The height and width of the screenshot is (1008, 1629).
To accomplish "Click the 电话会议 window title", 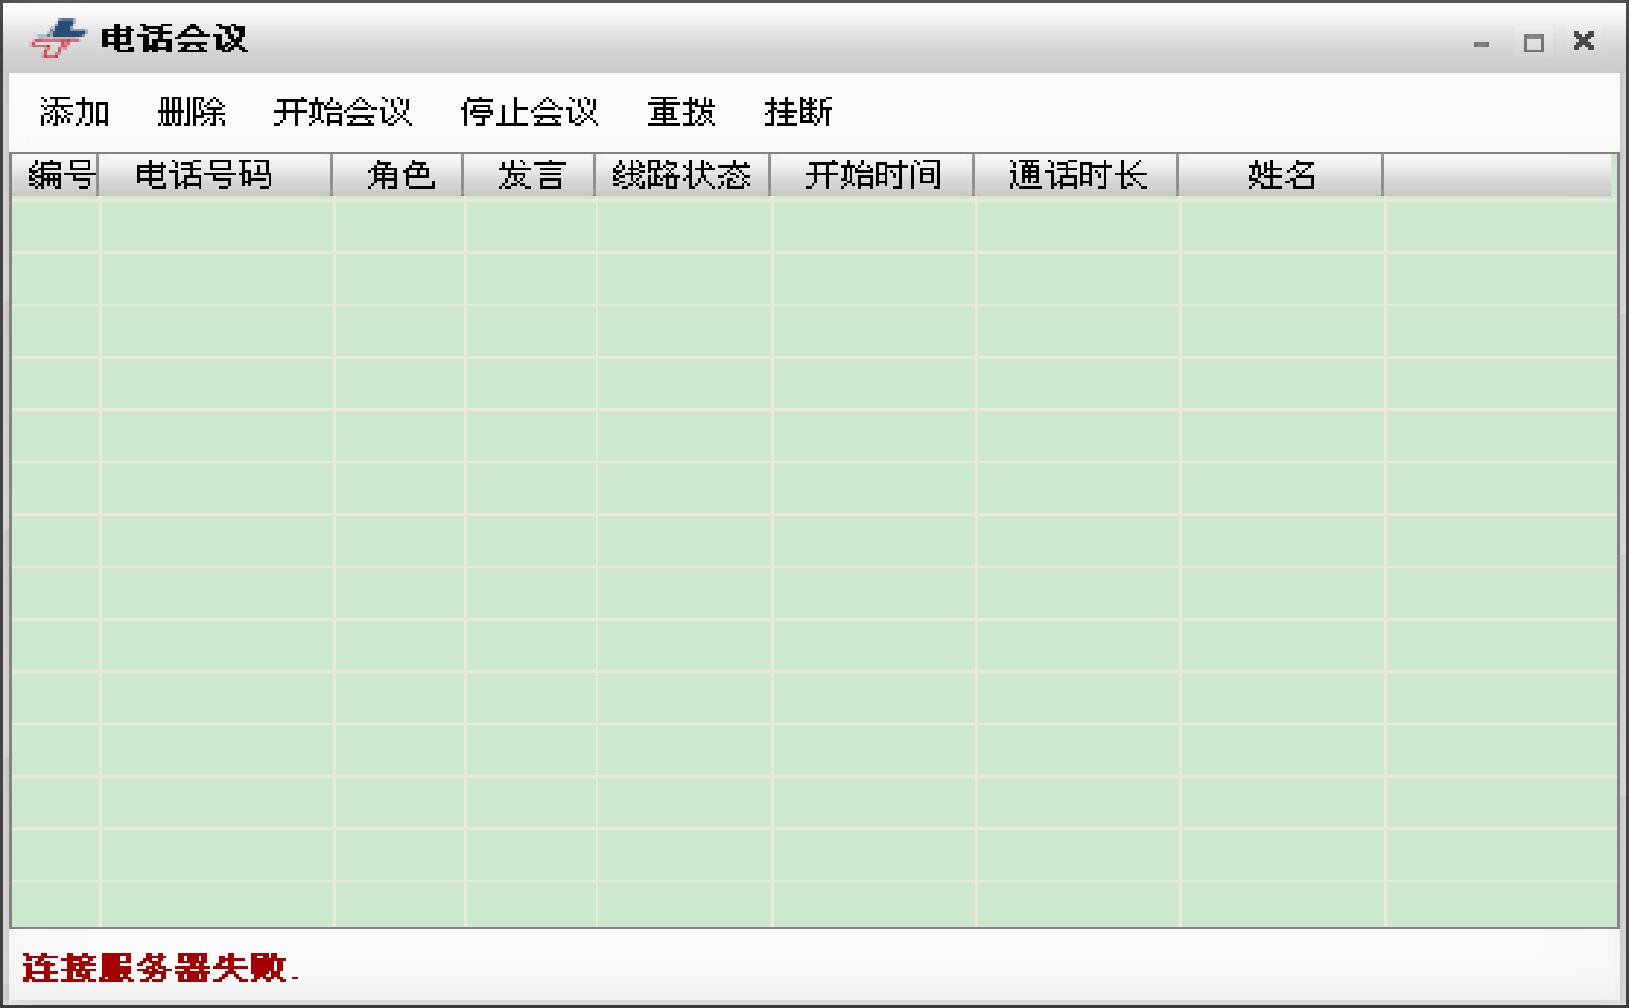I will click(174, 39).
